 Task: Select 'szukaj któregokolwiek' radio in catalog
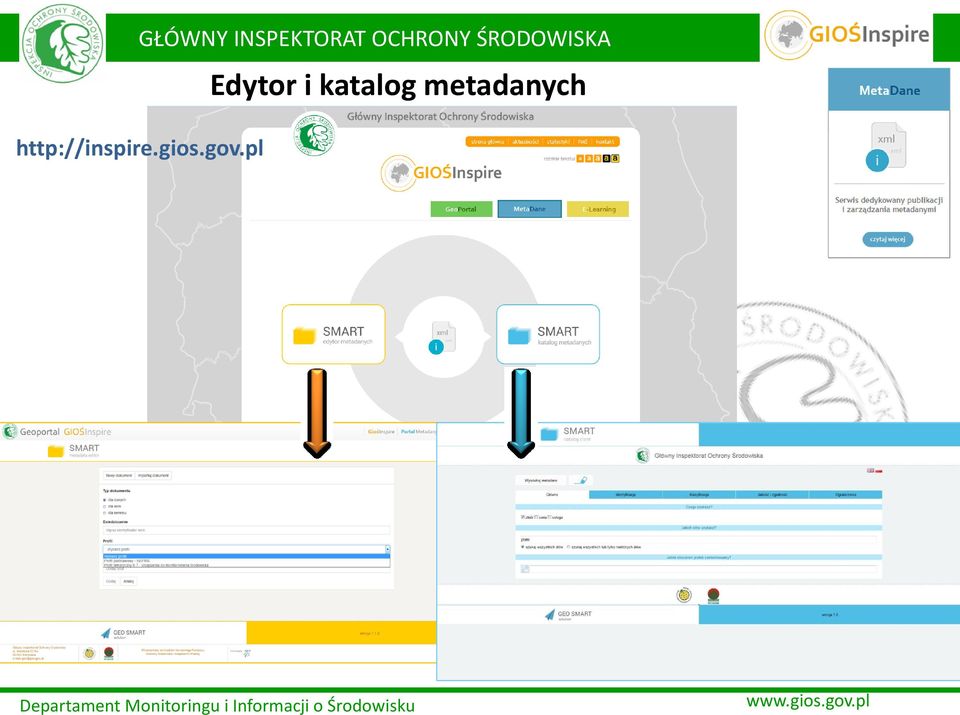click(x=569, y=547)
